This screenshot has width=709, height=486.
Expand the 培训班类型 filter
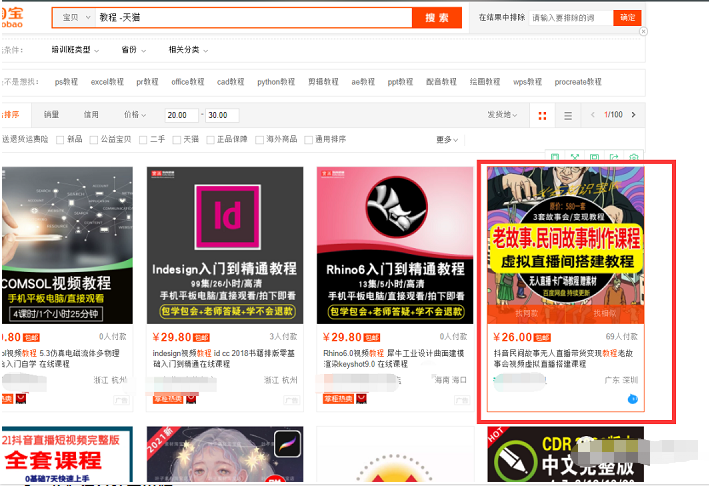[x=75, y=50]
